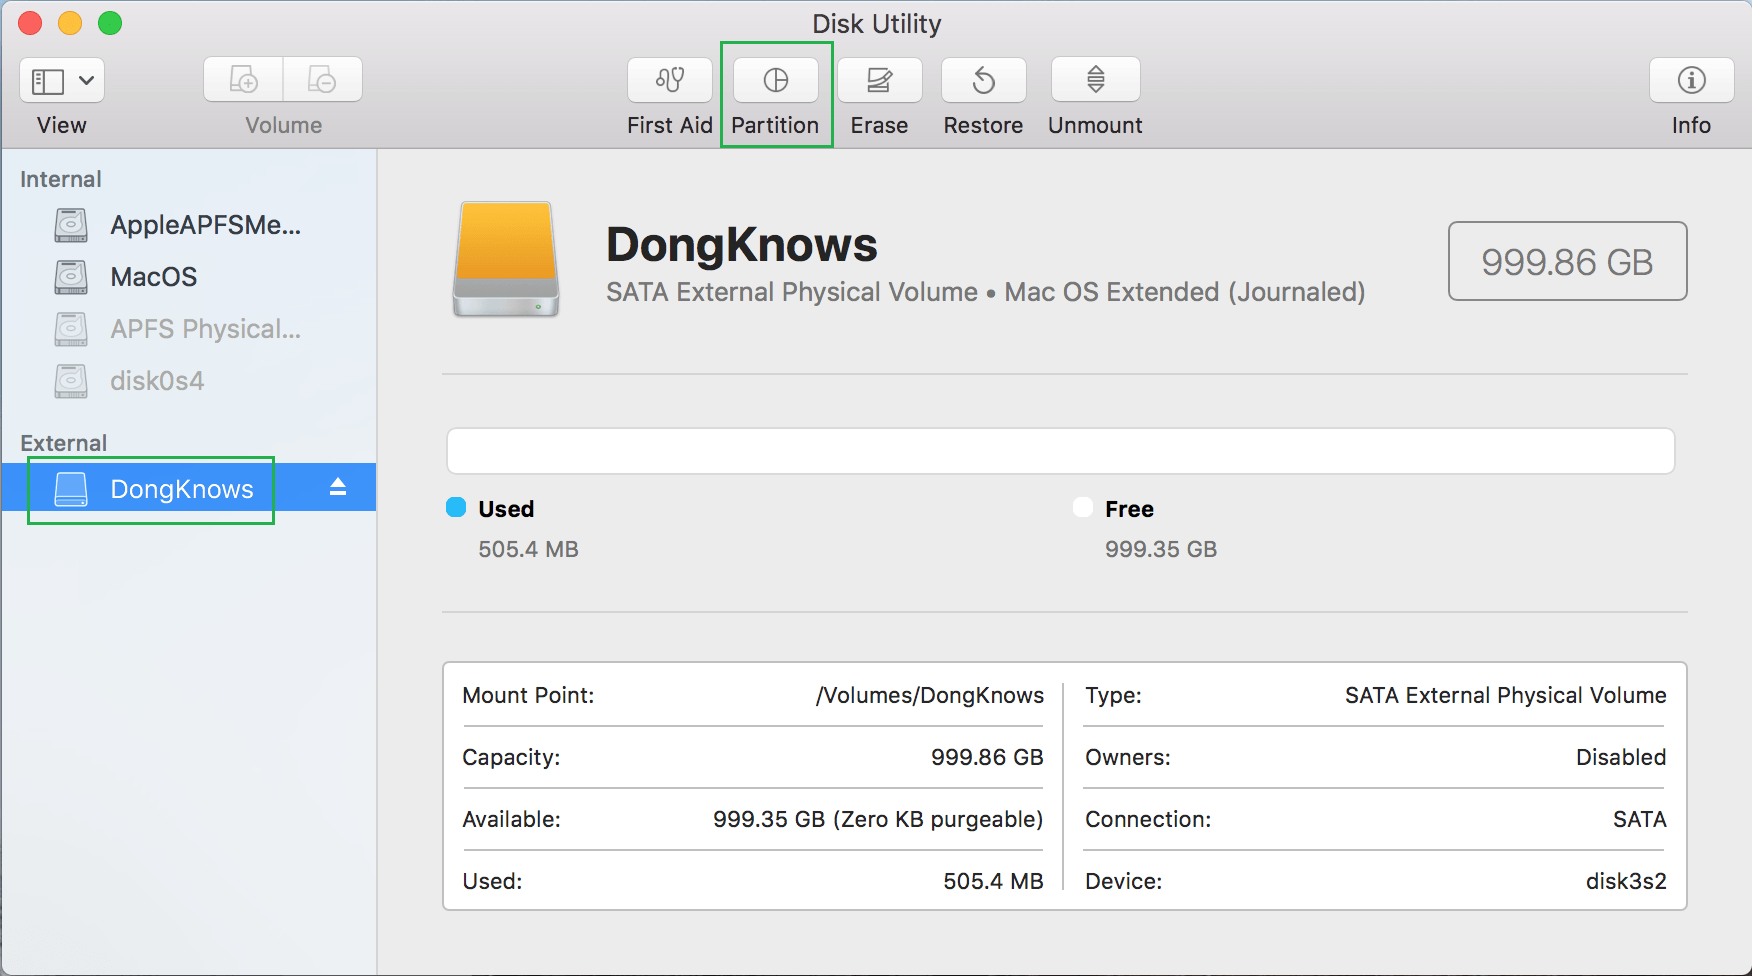Close the Disk Utility window
This screenshot has width=1752, height=976.
(x=30, y=23)
